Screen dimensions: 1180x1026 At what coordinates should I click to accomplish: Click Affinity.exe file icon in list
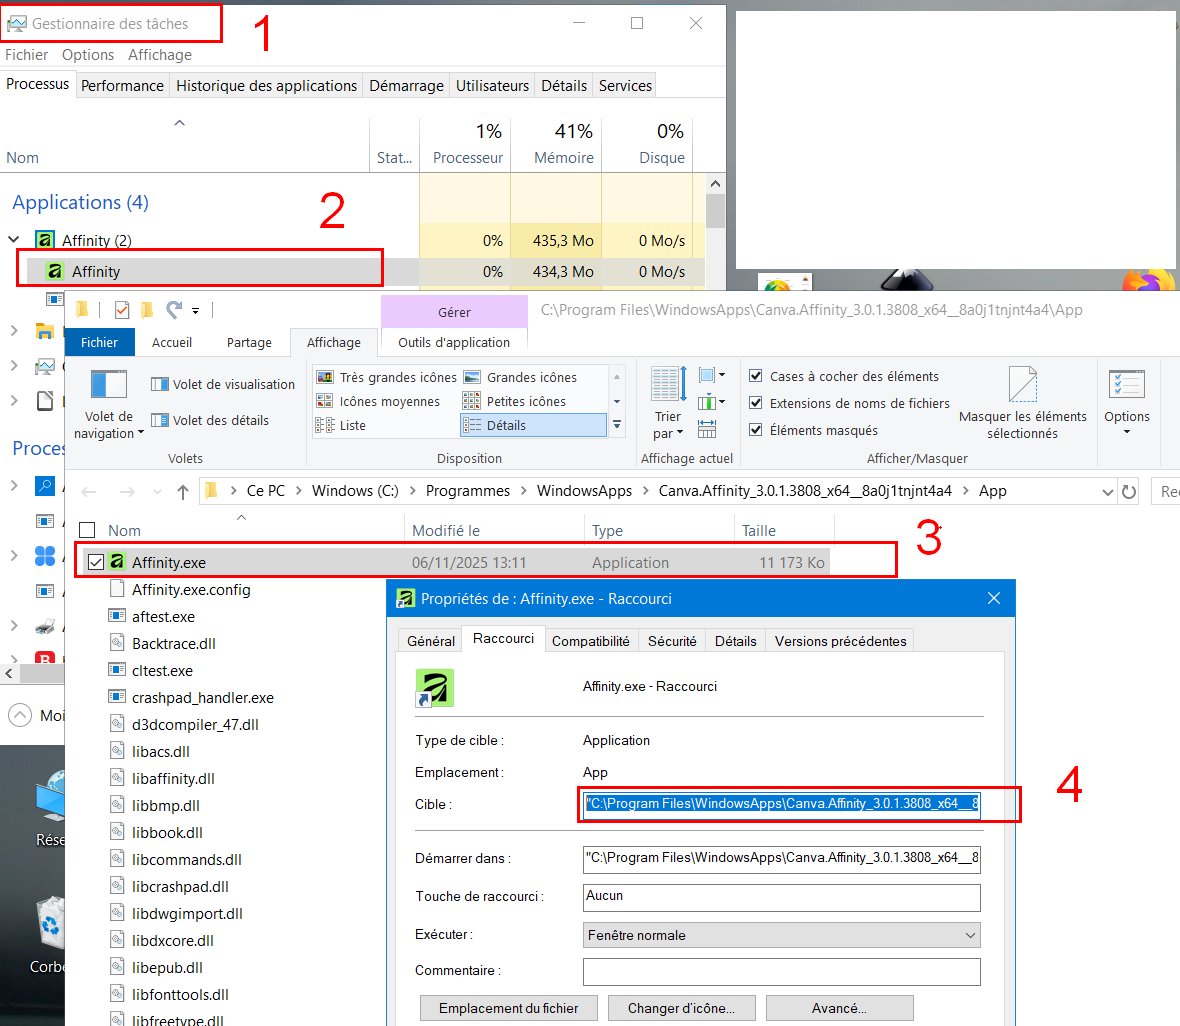117,562
